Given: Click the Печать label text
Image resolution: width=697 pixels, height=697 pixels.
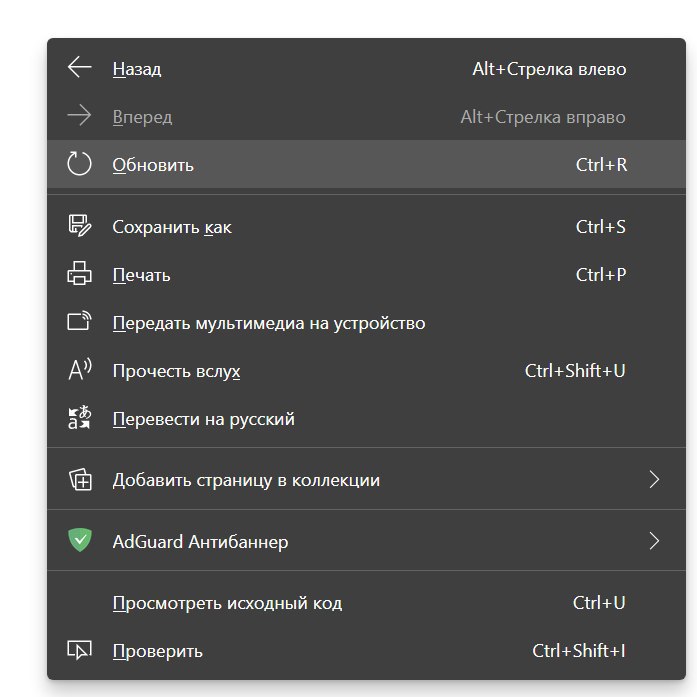Looking at the screenshot, I should [141, 275].
